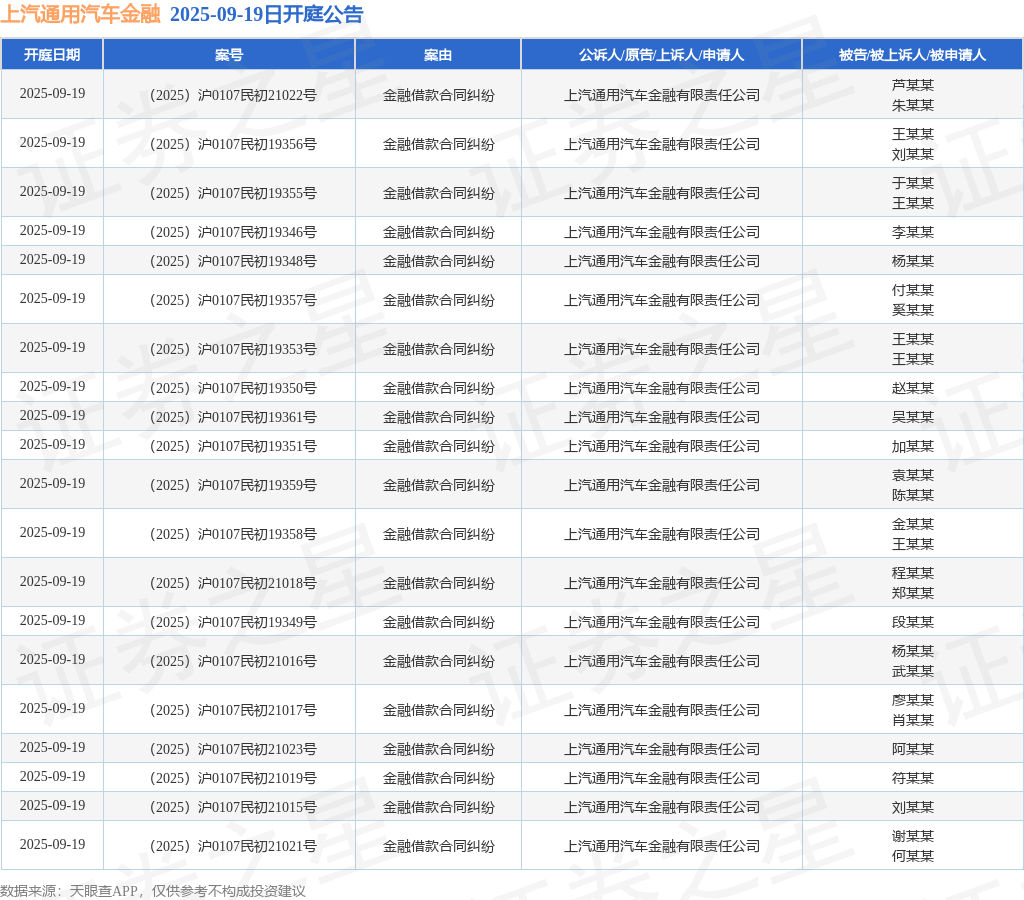The height and width of the screenshot is (900, 1024).
Task: Pick defendant name 赵某某
Action: click(x=912, y=388)
